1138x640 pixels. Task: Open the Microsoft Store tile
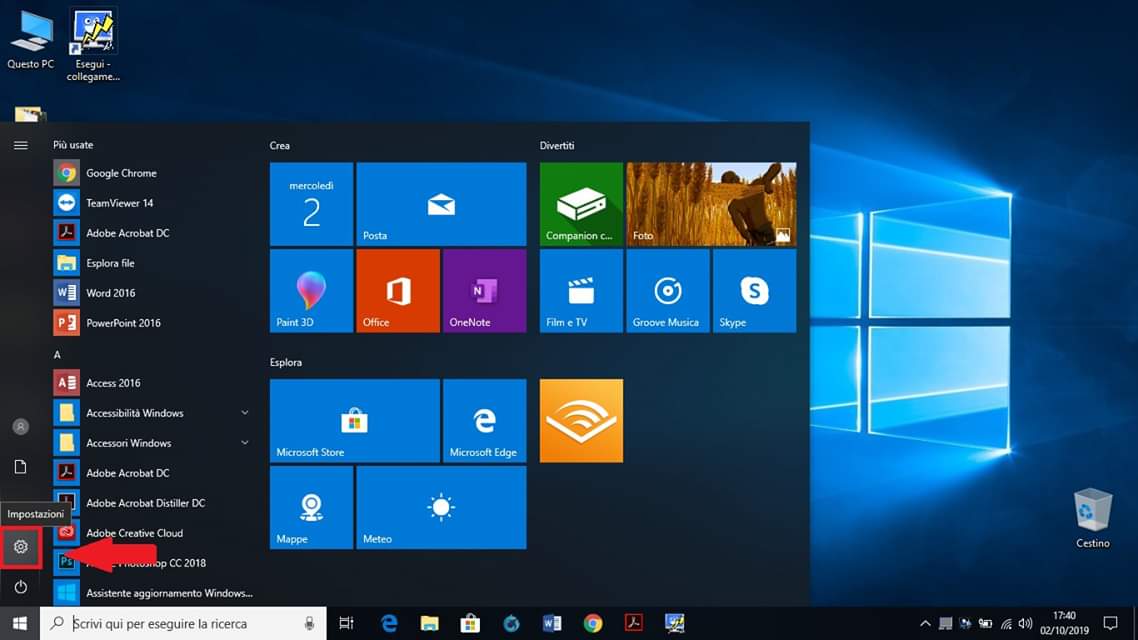(355, 421)
